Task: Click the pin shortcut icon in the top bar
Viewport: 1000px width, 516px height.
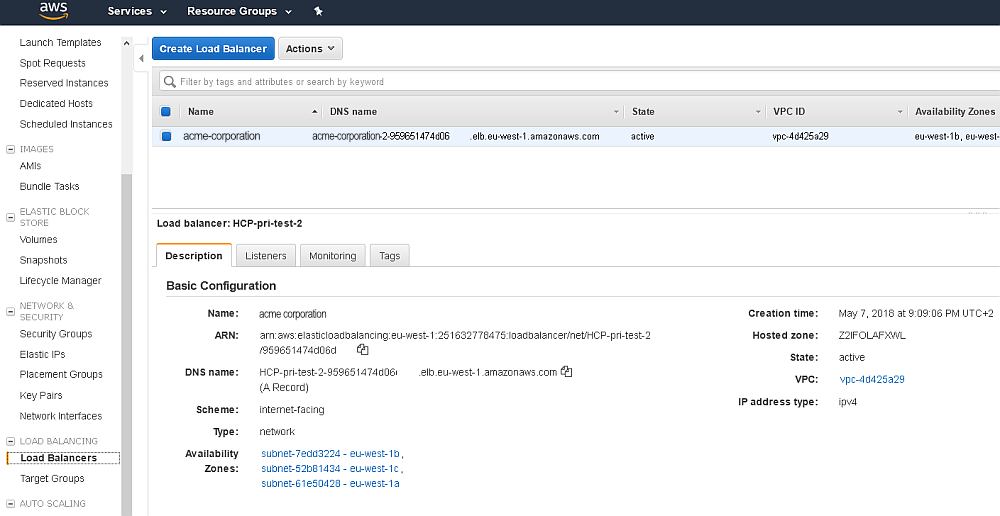Action: pos(318,11)
